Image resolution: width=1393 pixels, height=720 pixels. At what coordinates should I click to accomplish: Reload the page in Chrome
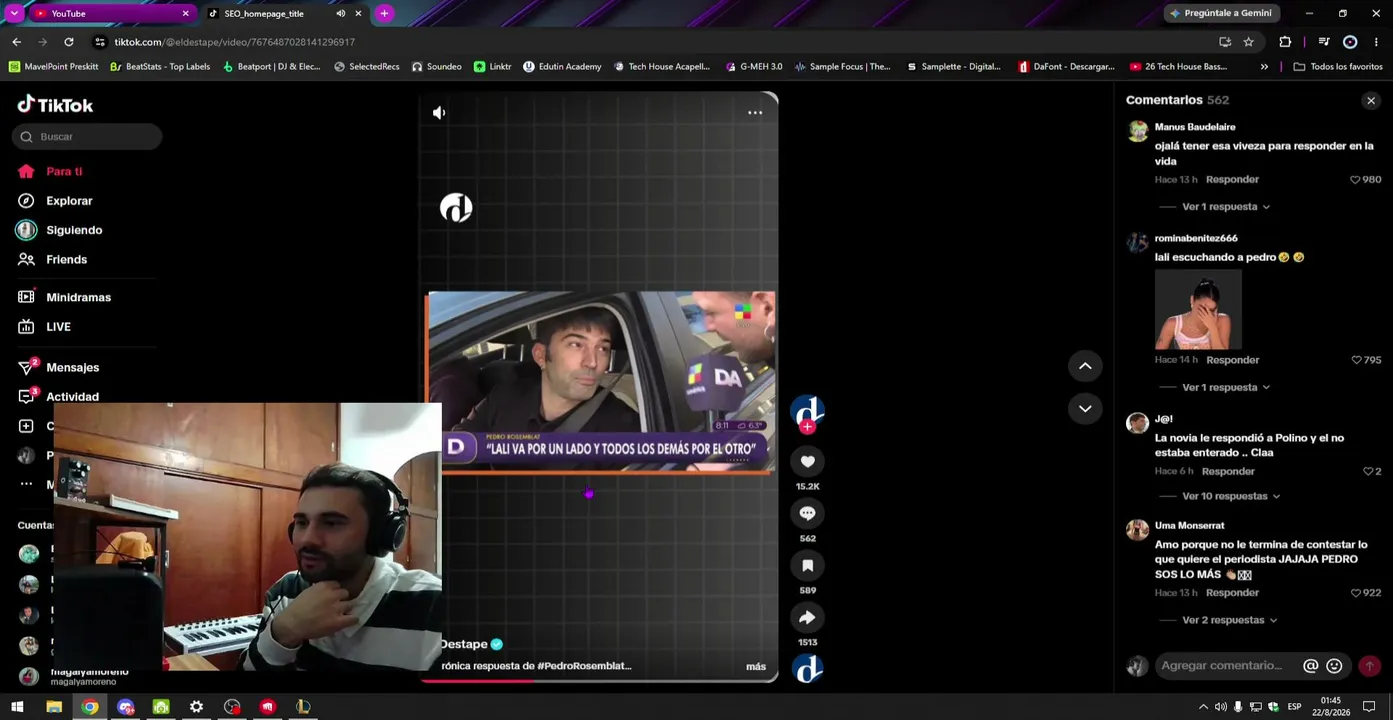pos(69,42)
